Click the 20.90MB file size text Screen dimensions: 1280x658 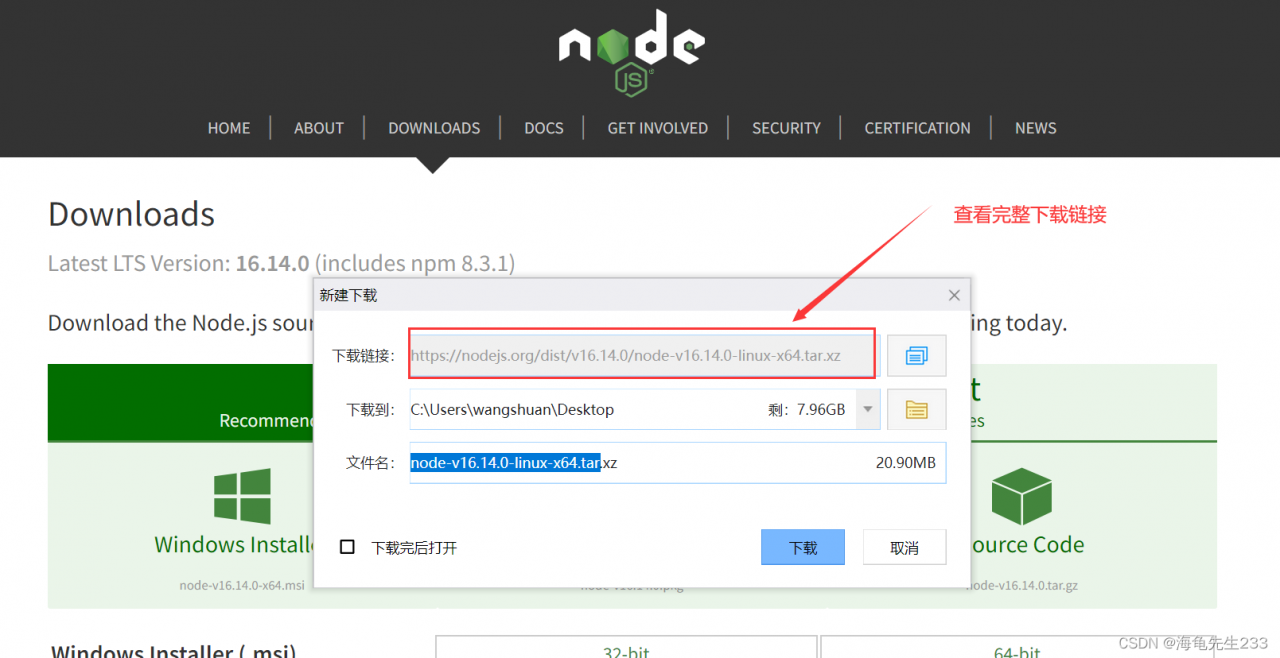click(x=905, y=463)
